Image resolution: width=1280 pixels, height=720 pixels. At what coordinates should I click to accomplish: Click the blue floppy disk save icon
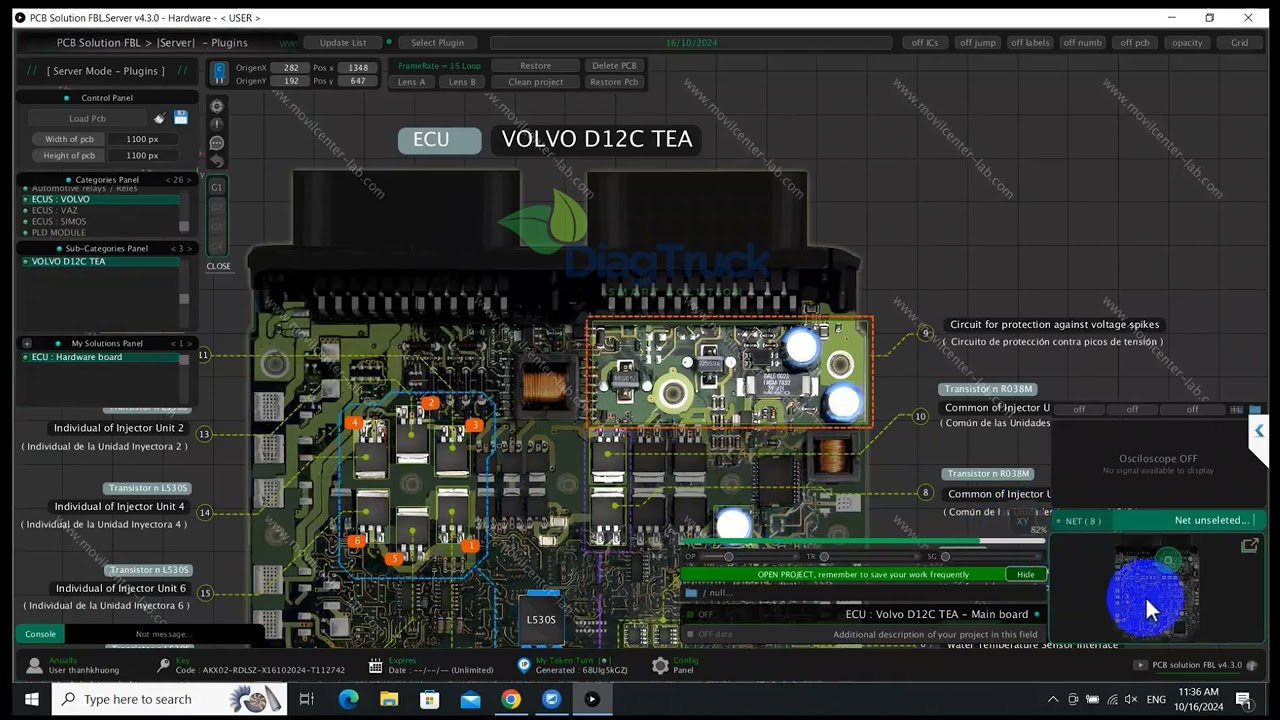click(x=181, y=118)
